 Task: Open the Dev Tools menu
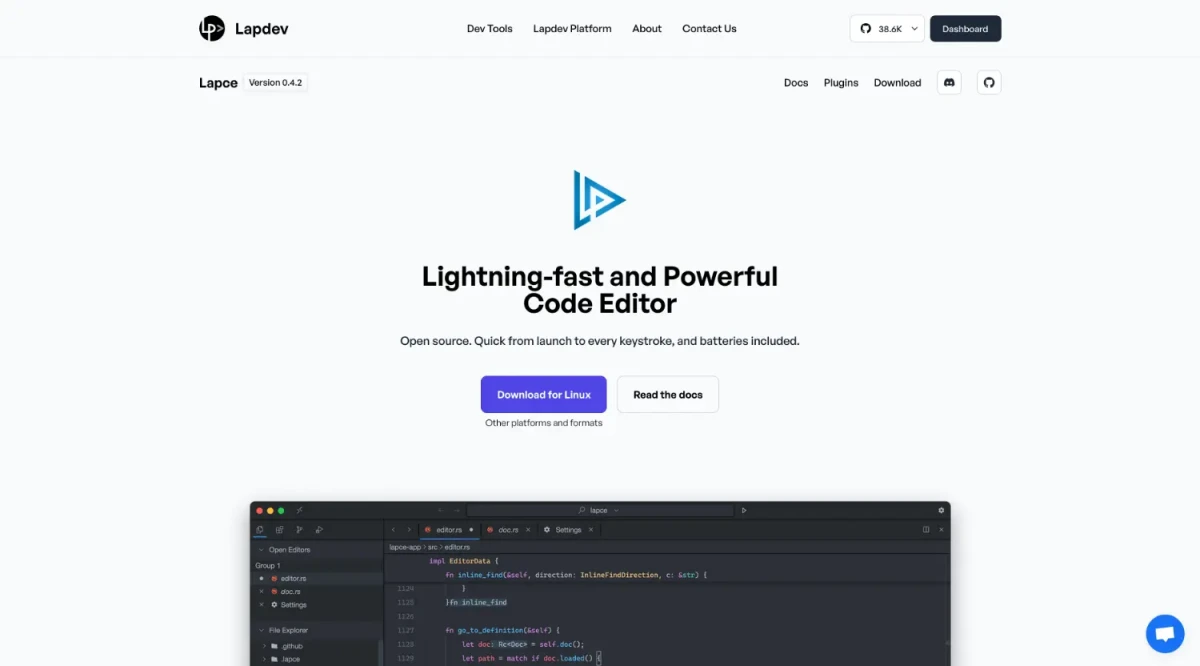point(489,29)
